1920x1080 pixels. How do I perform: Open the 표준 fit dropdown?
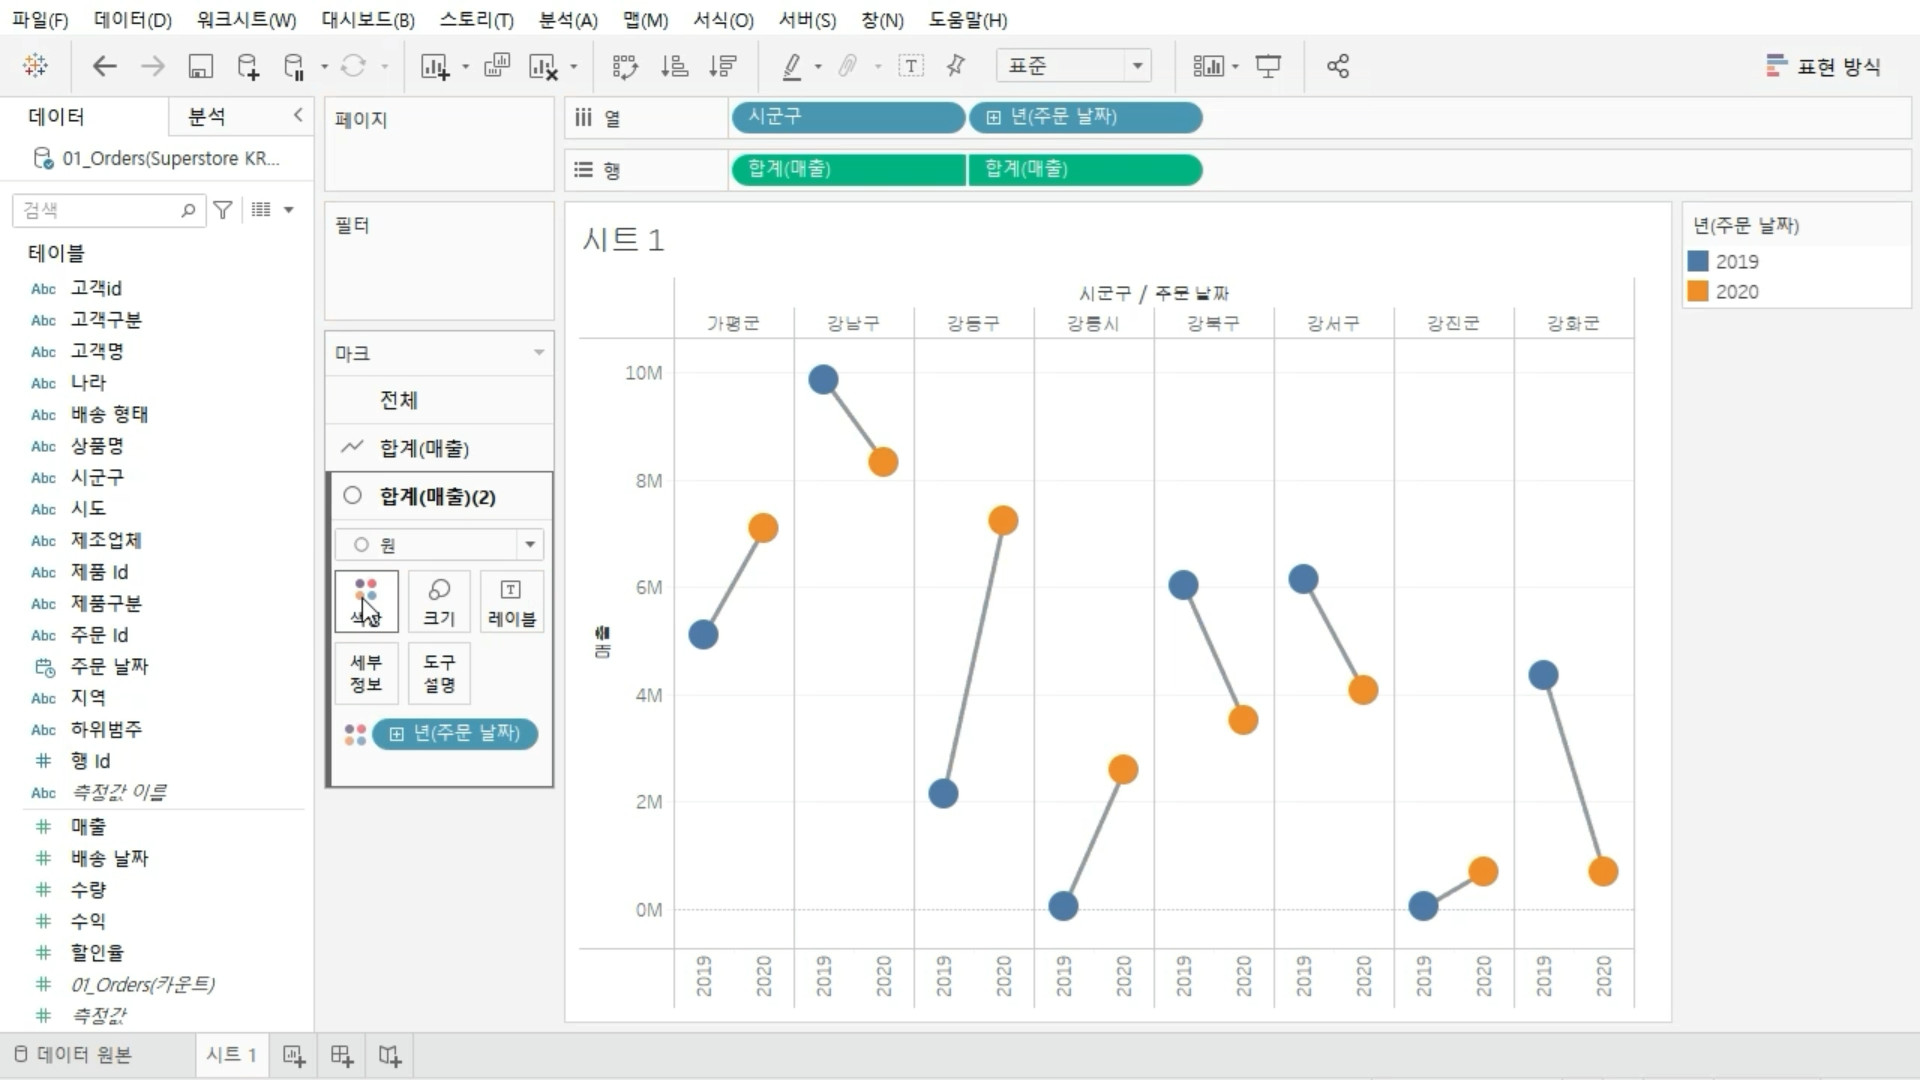[1137, 67]
